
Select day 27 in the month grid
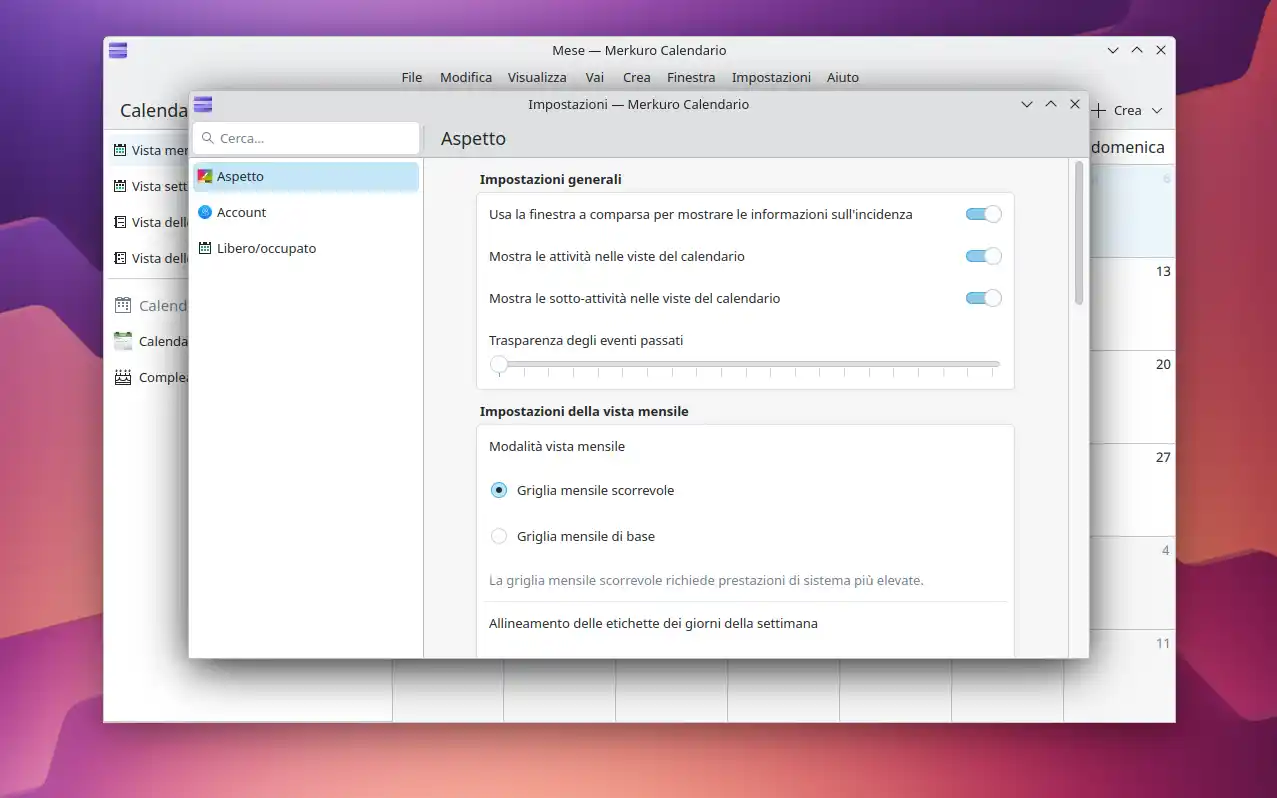click(x=1163, y=457)
